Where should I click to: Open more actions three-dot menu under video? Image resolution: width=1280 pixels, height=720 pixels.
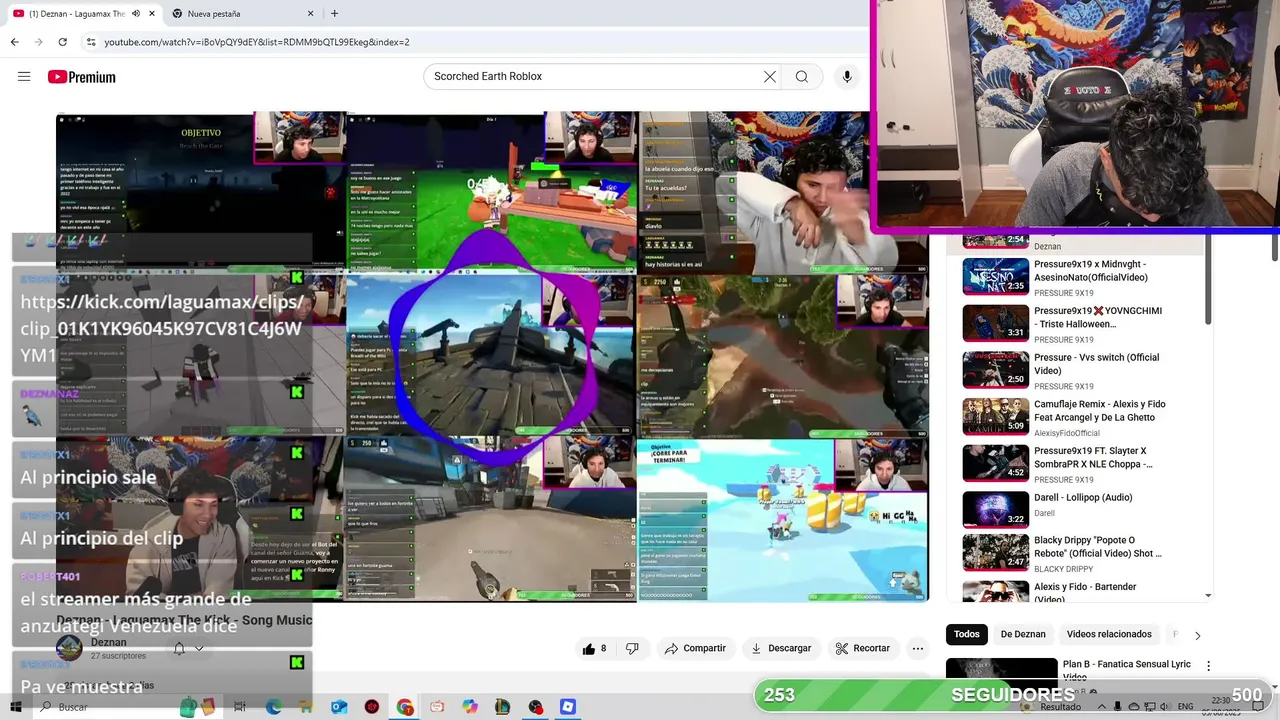pyautogui.click(x=918, y=648)
